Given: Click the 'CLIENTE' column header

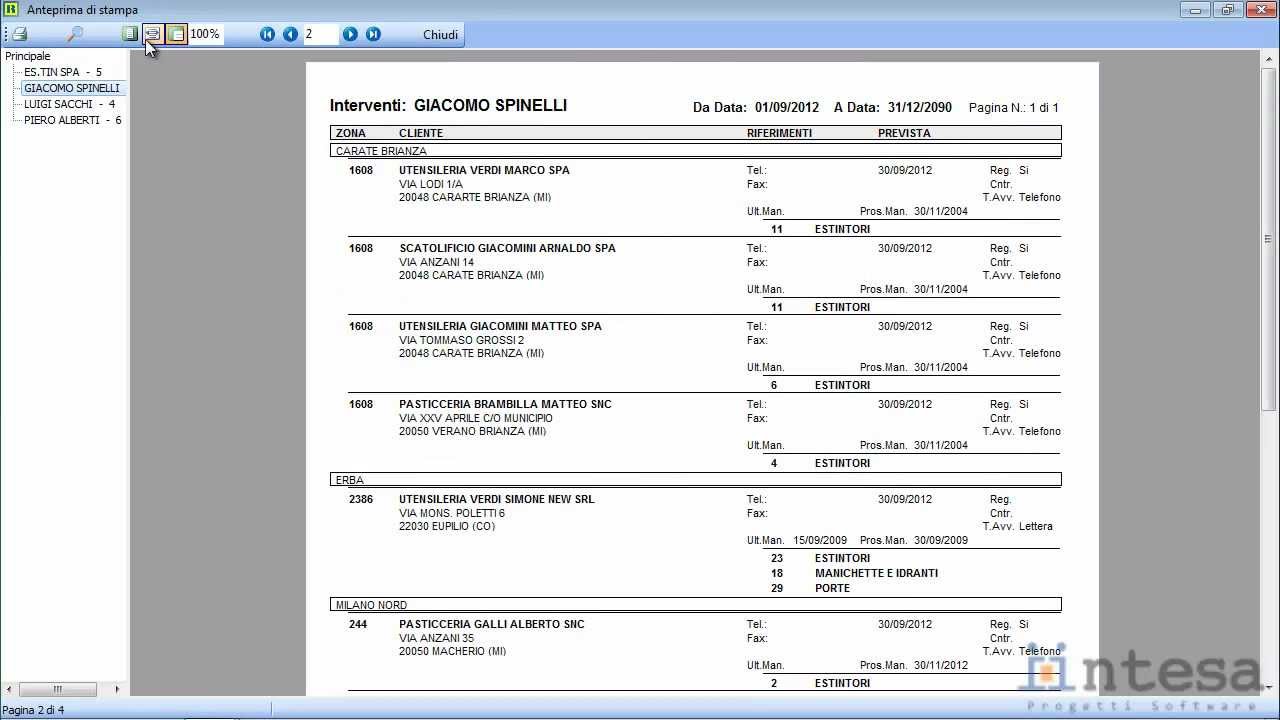Looking at the screenshot, I should [x=420, y=133].
